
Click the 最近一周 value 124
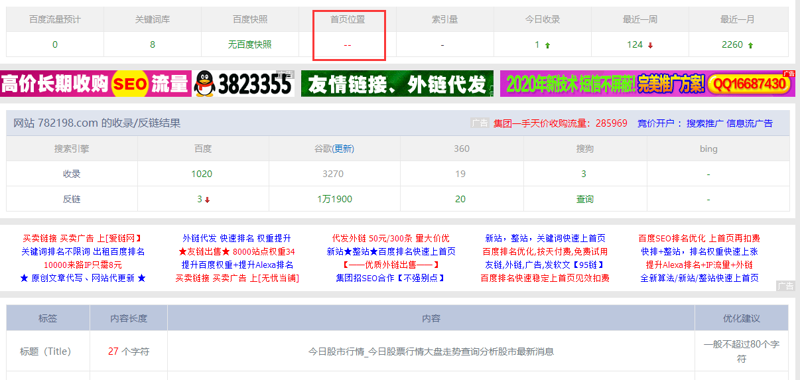[635, 45]
